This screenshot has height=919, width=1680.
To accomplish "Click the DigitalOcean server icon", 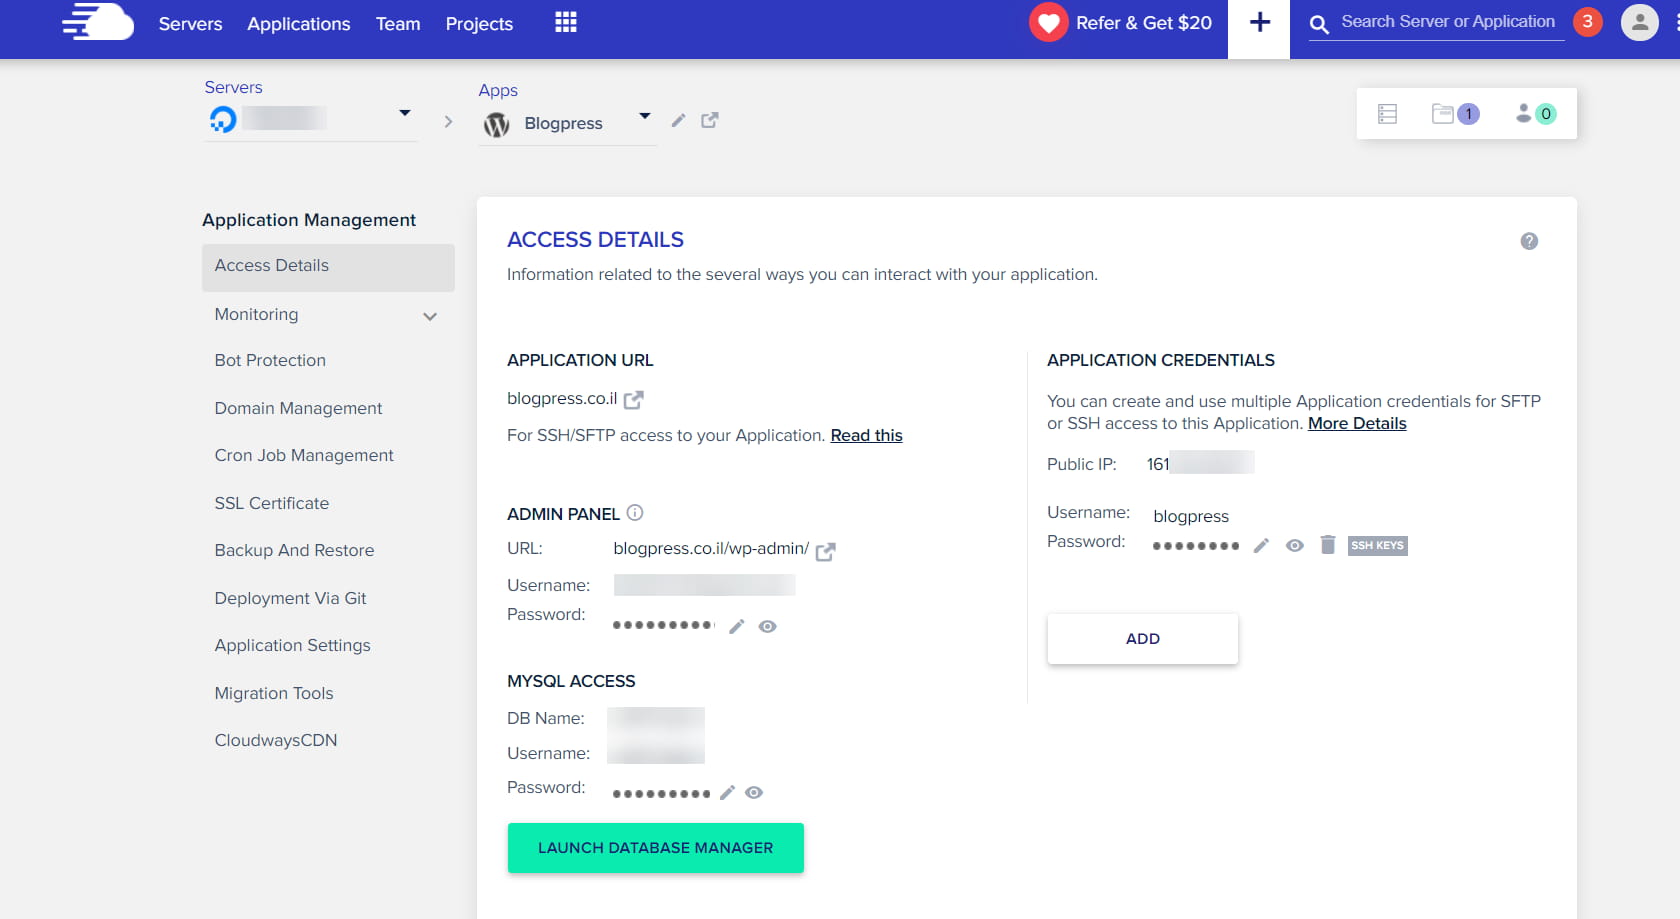I will [223, 119].
